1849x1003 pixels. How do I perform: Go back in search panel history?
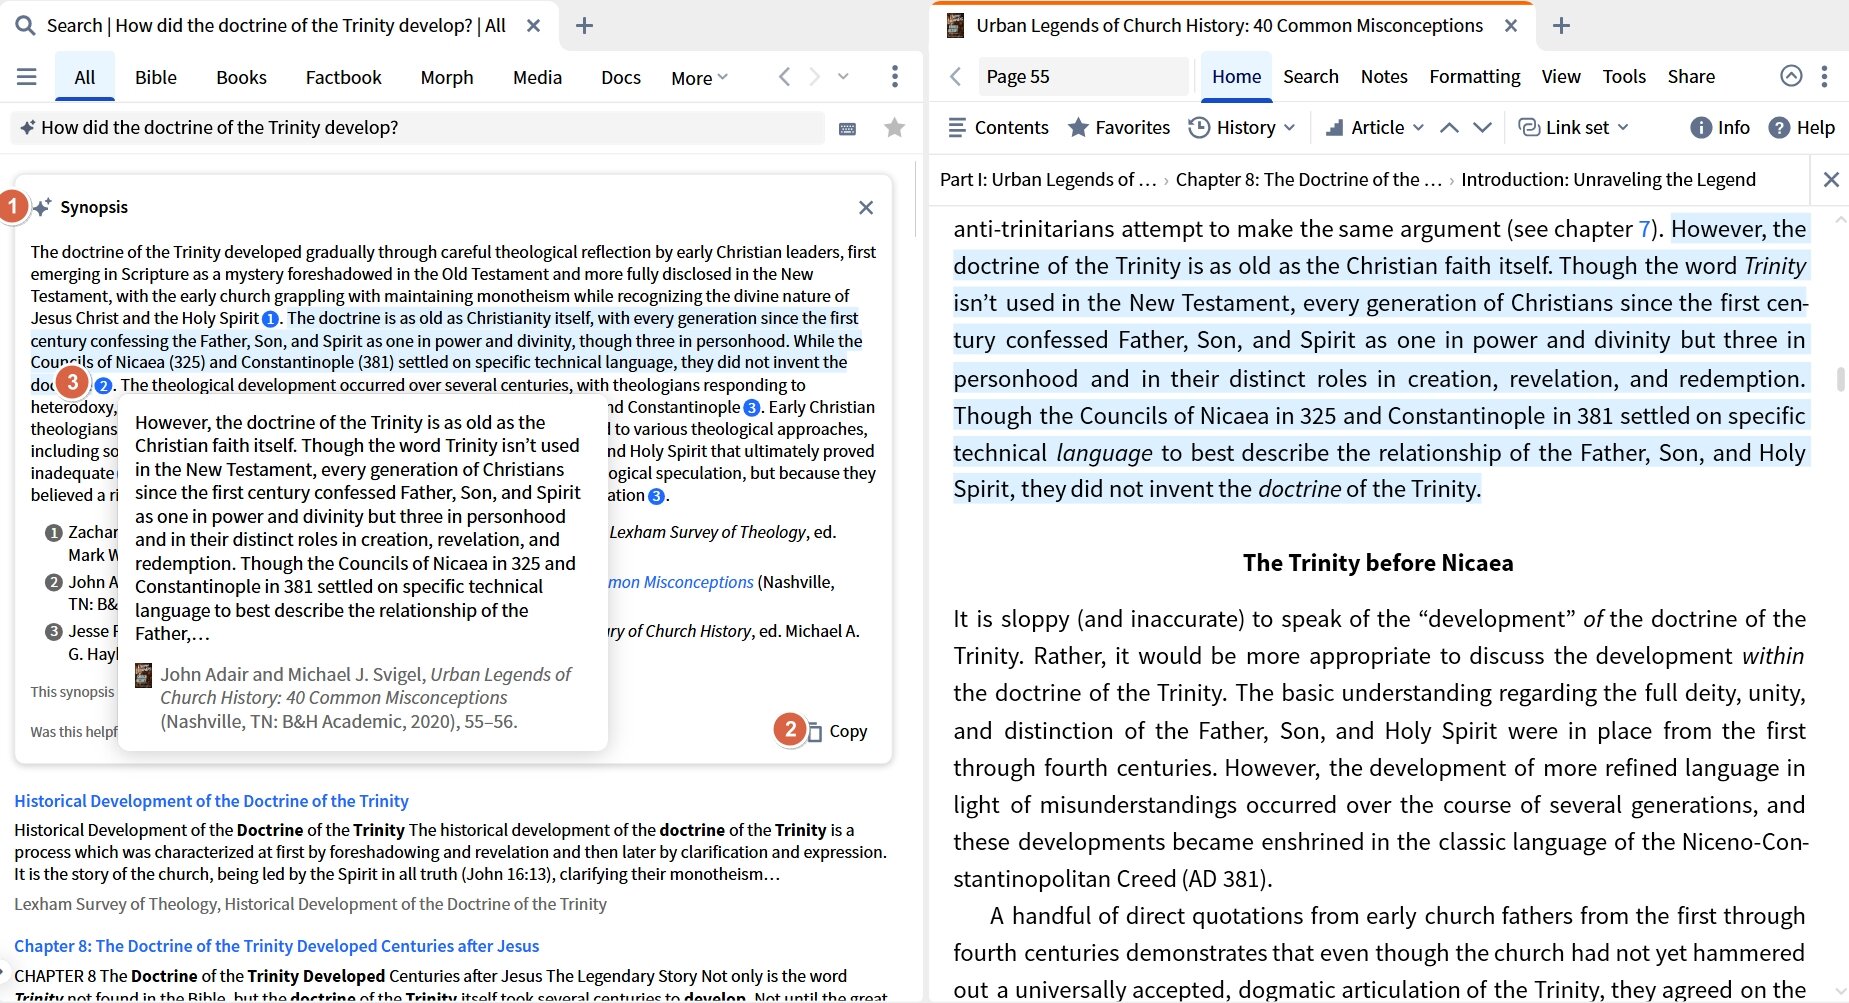(x=784, y=77)
